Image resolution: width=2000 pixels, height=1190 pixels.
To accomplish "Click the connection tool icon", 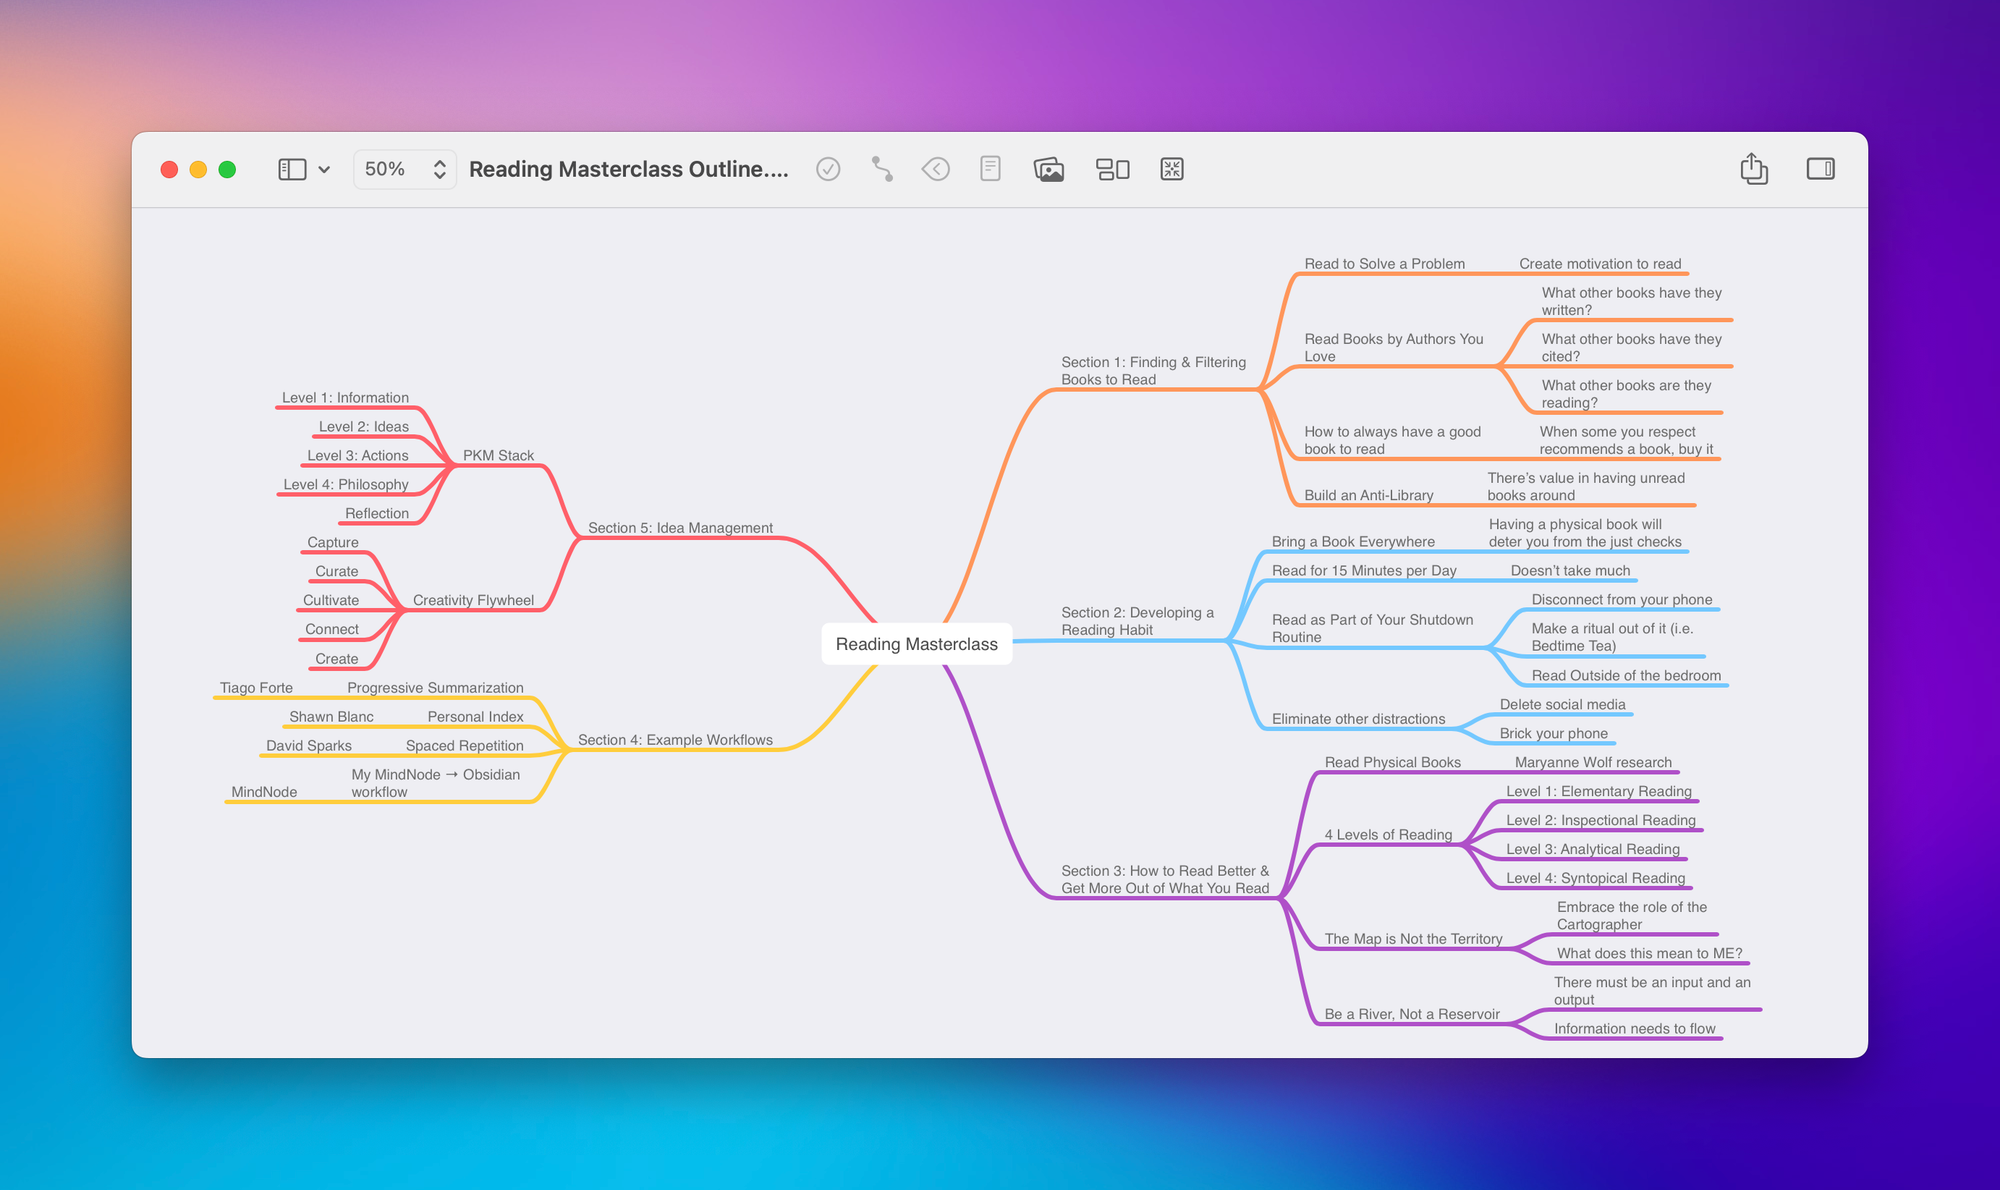I will (x=882, y=169).
